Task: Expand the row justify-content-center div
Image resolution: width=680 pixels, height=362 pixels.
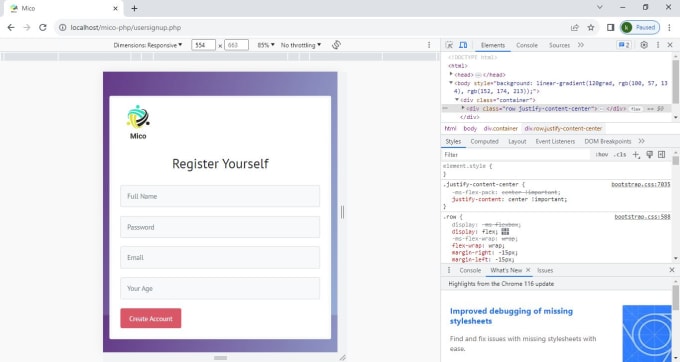Action: point(463,108)
